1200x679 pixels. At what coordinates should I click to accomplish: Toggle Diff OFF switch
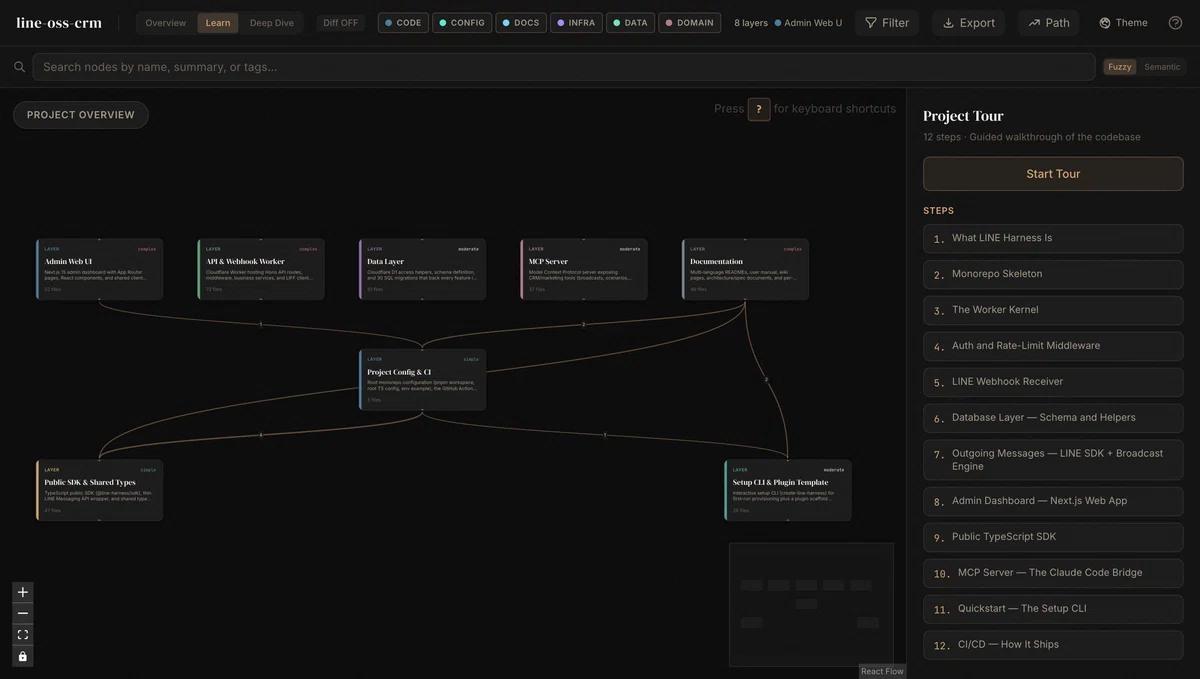click(341, 23)
